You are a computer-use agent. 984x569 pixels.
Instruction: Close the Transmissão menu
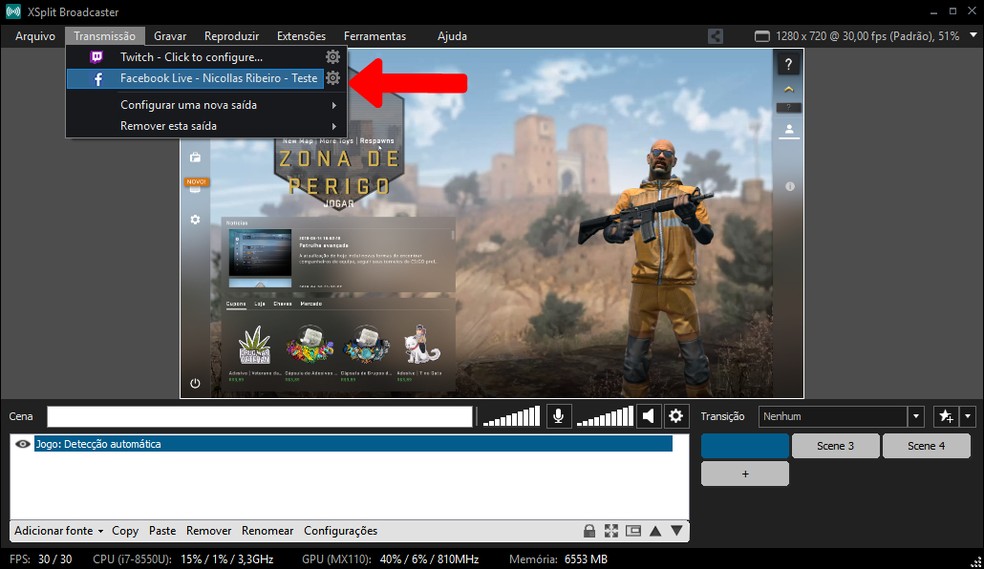104,36
